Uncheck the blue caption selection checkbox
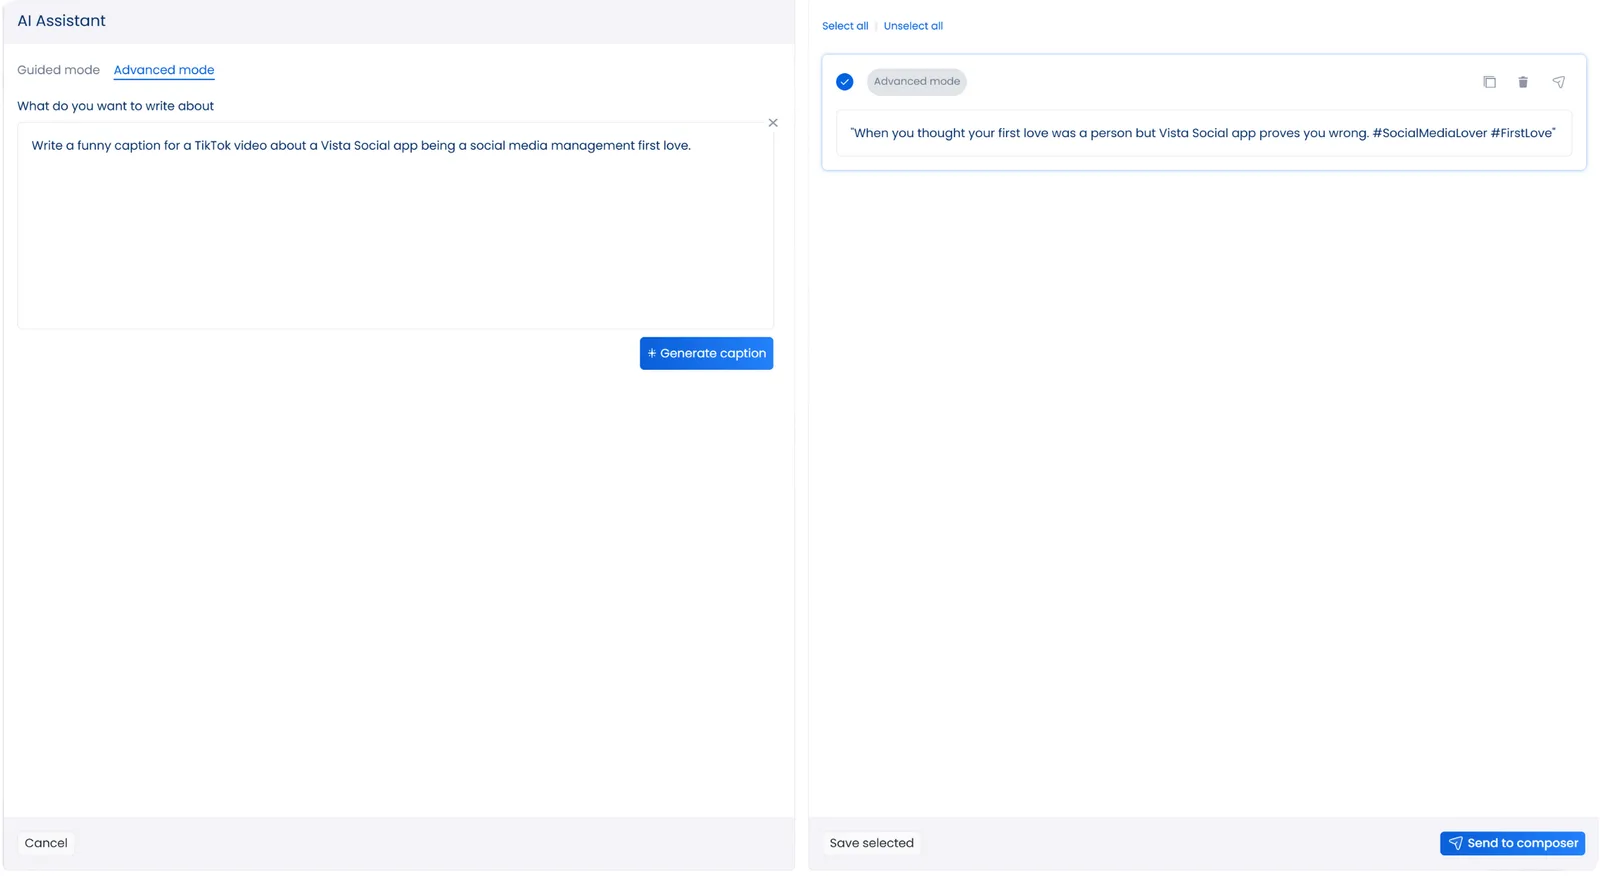The image size is (1600, 876). click(x=845, y=82)
